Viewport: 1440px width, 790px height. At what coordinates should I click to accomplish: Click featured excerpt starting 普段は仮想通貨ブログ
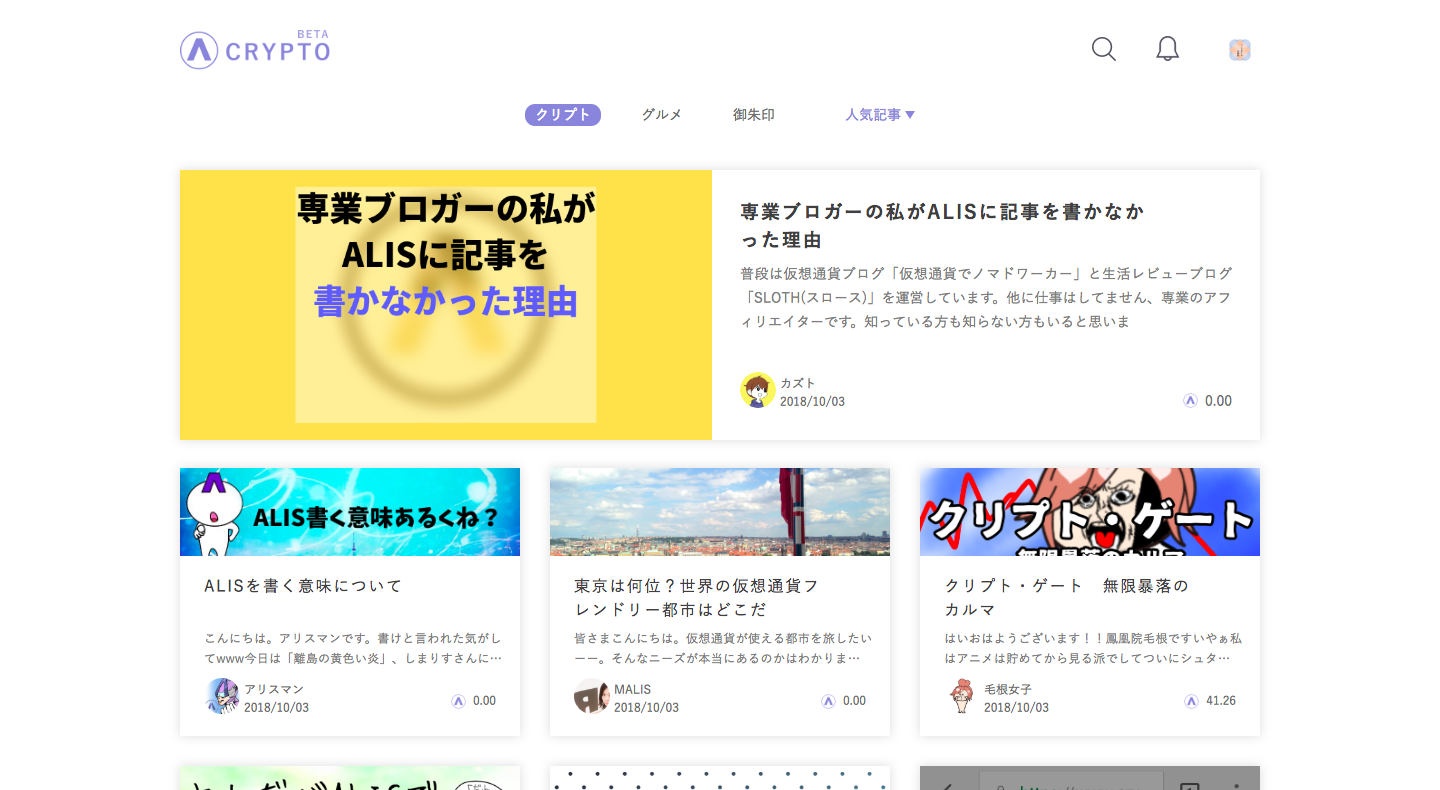coord(986,297)
